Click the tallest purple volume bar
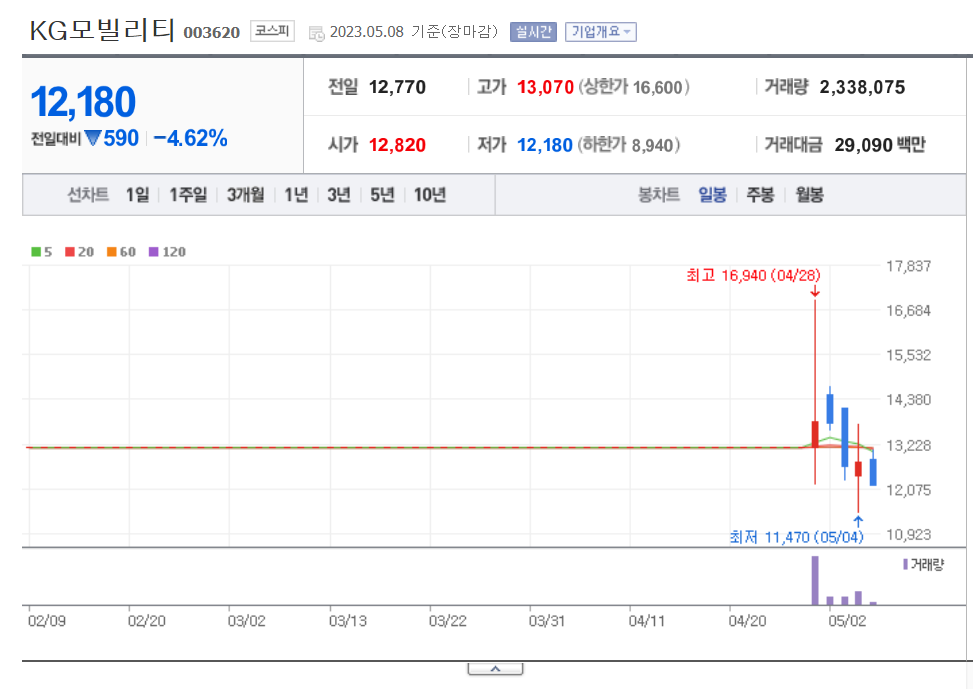The height and width of the screenshot is (689, 973). 815,580
